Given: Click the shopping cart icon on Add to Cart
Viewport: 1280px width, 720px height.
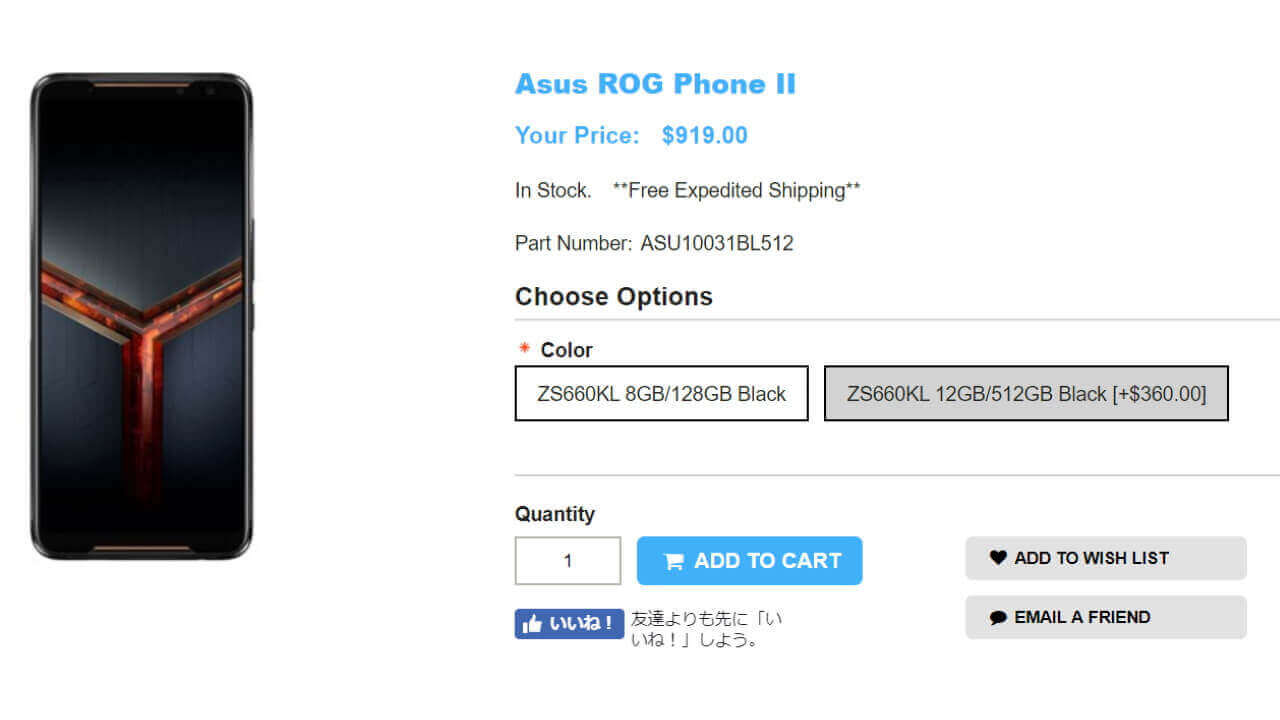Looking at the screenshot, I should tap(674, 561).
